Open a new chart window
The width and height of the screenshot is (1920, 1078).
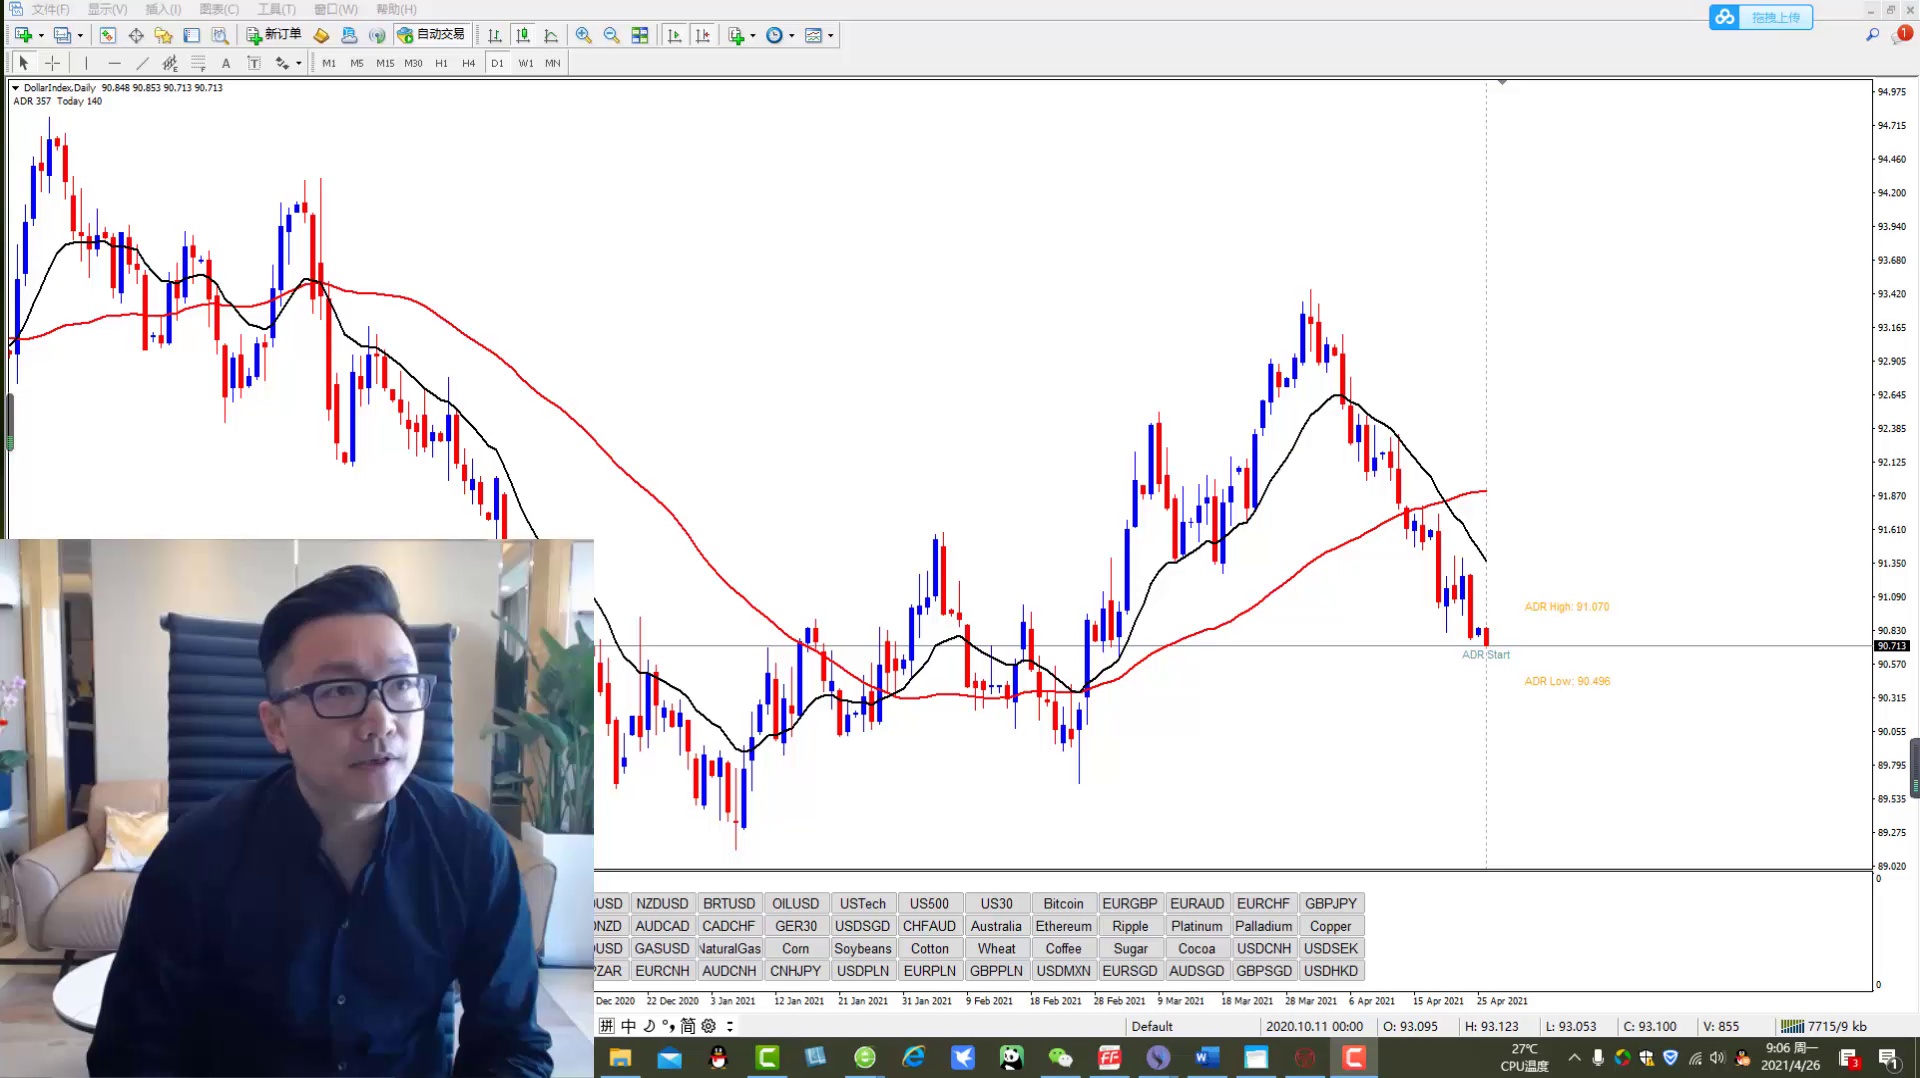click(x=23, y=35)
